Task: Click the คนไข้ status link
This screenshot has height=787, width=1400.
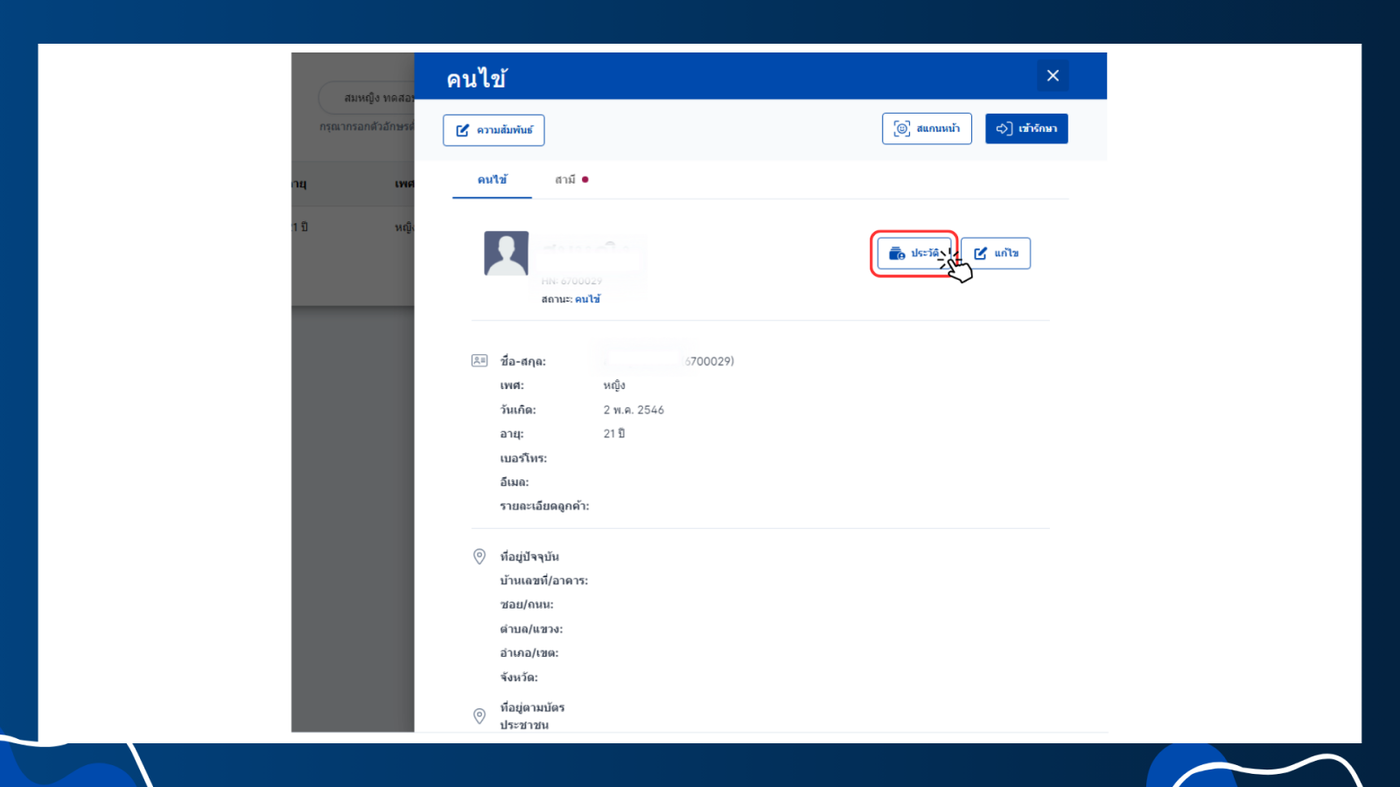Action: click(x=587, y=299)
